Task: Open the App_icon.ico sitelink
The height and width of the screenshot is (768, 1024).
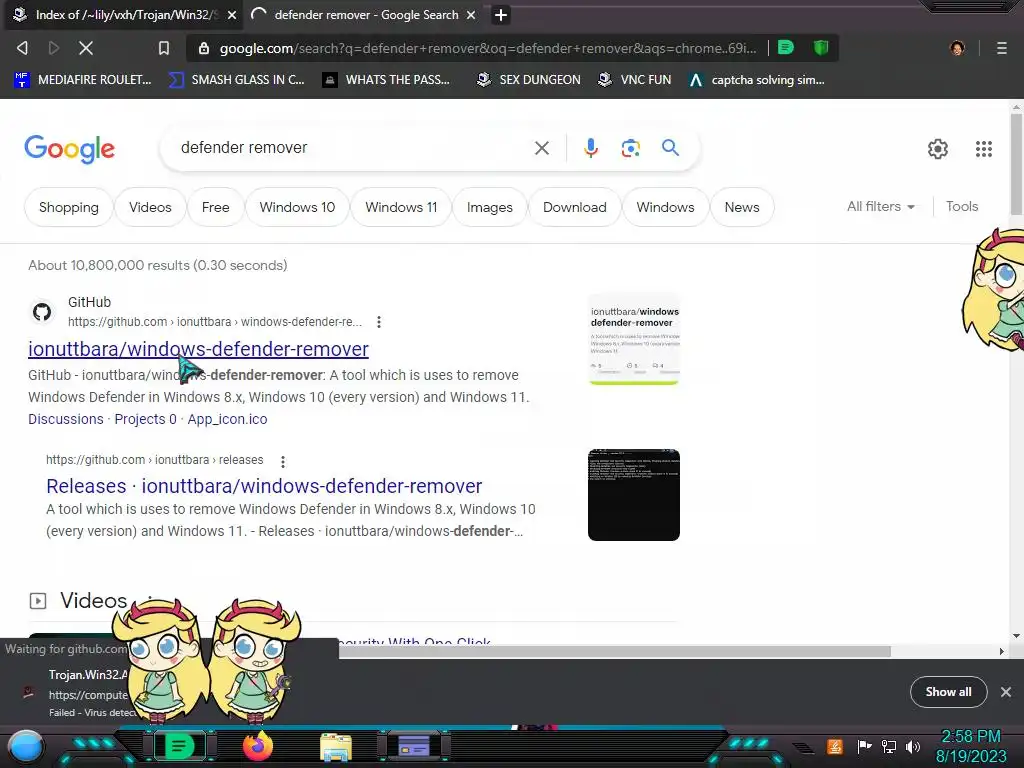Action: 227,419
